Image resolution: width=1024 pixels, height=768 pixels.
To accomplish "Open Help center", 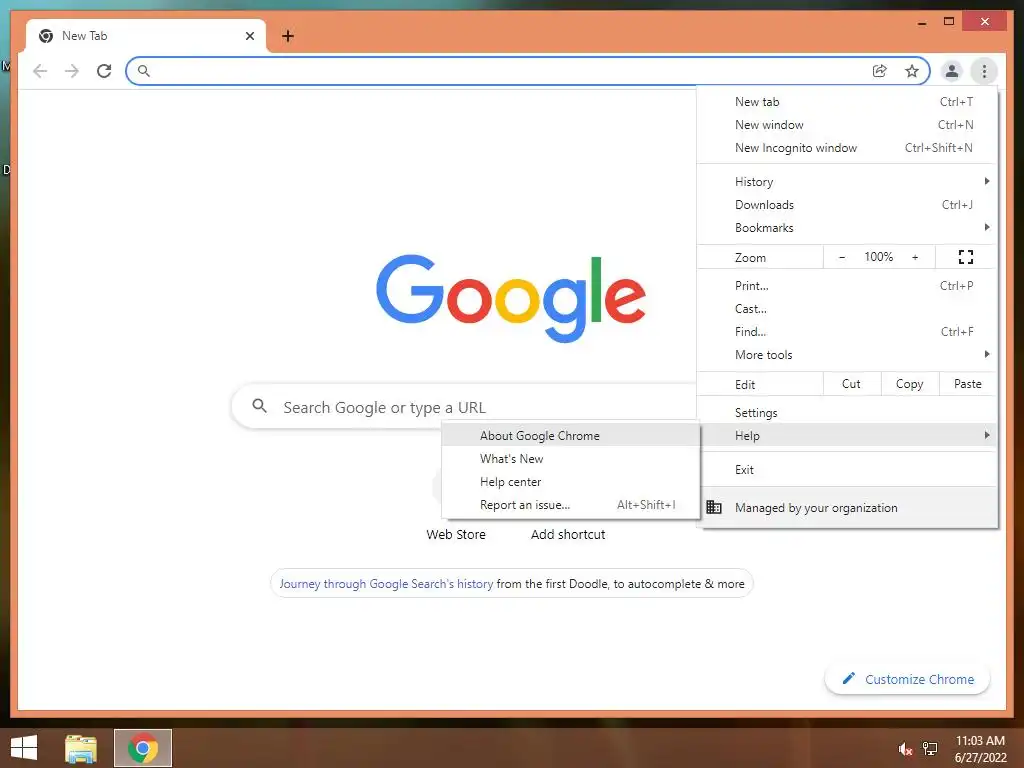I will click(571, 481).
